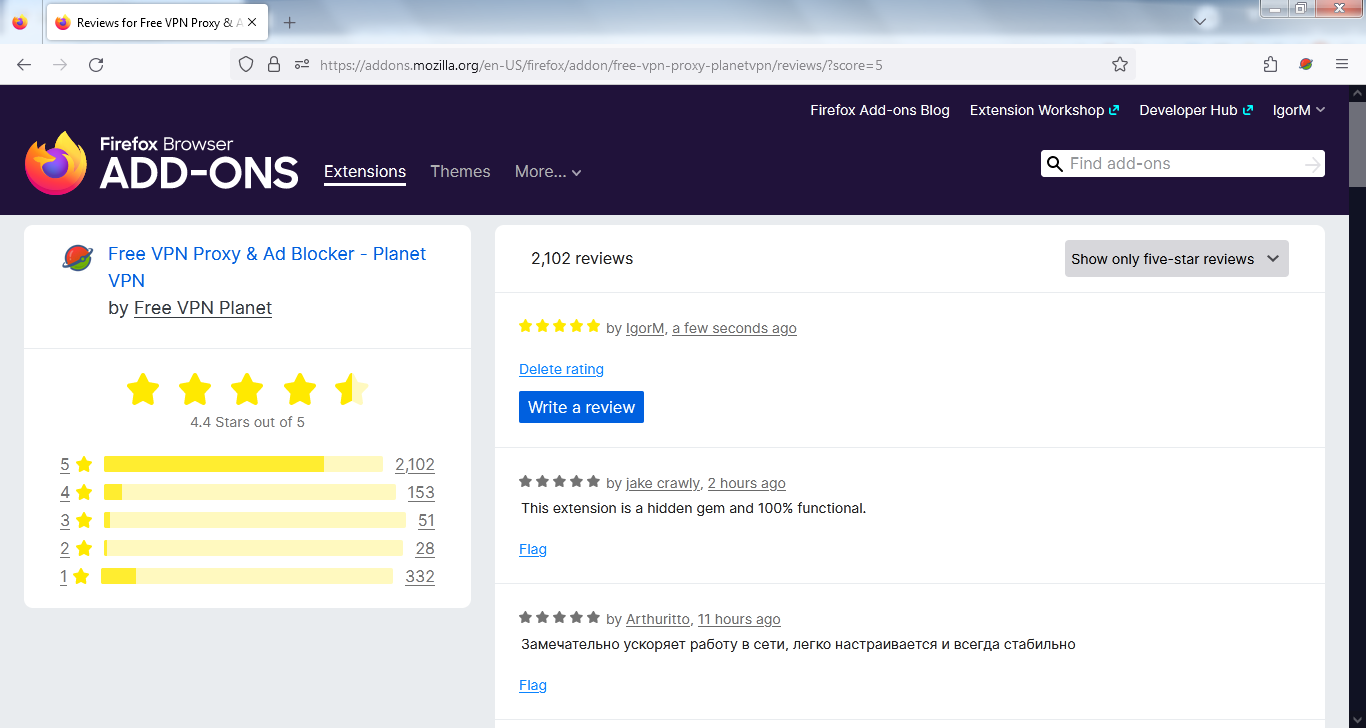Click the Reload page icon
Image resolution: width=1366 pixels, height=728 pixels.
(96, 65)
